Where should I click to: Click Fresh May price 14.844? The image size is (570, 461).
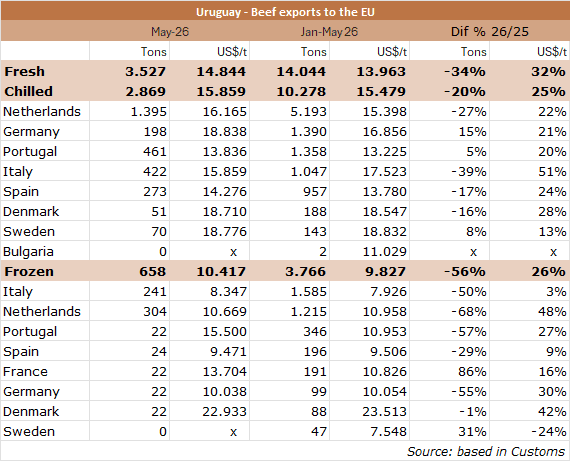coord(221,71)
